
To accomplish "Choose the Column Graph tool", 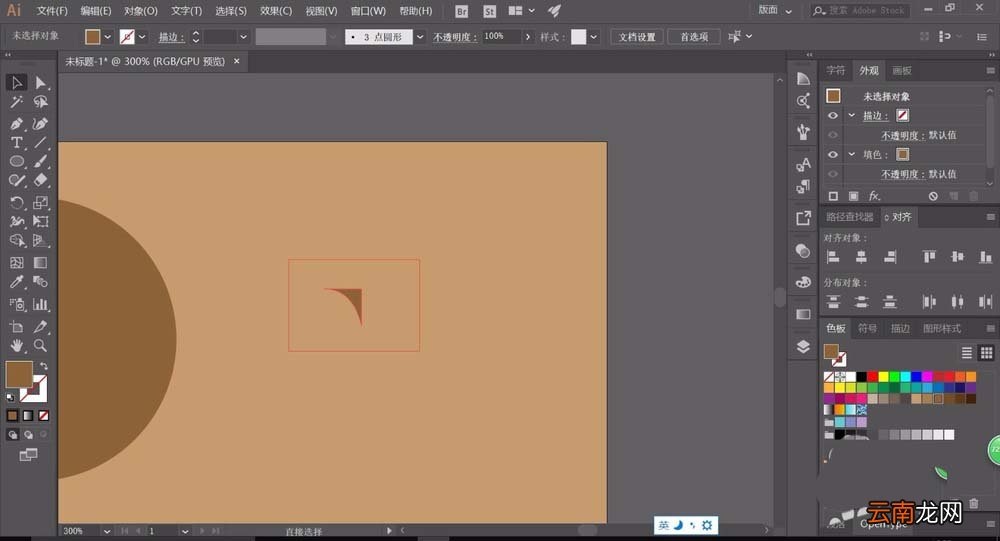I will click(x=40, y=304).
